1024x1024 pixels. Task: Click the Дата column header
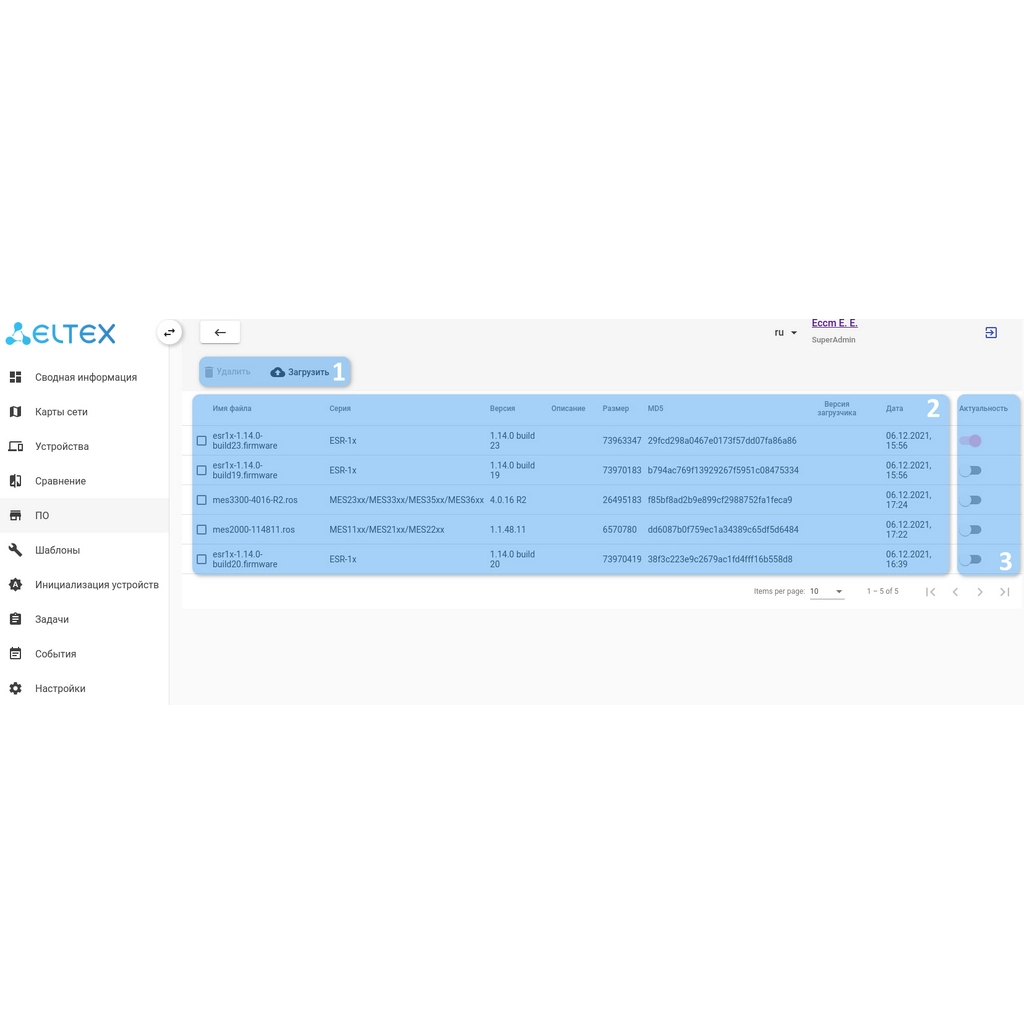click(x=894, y=408)
